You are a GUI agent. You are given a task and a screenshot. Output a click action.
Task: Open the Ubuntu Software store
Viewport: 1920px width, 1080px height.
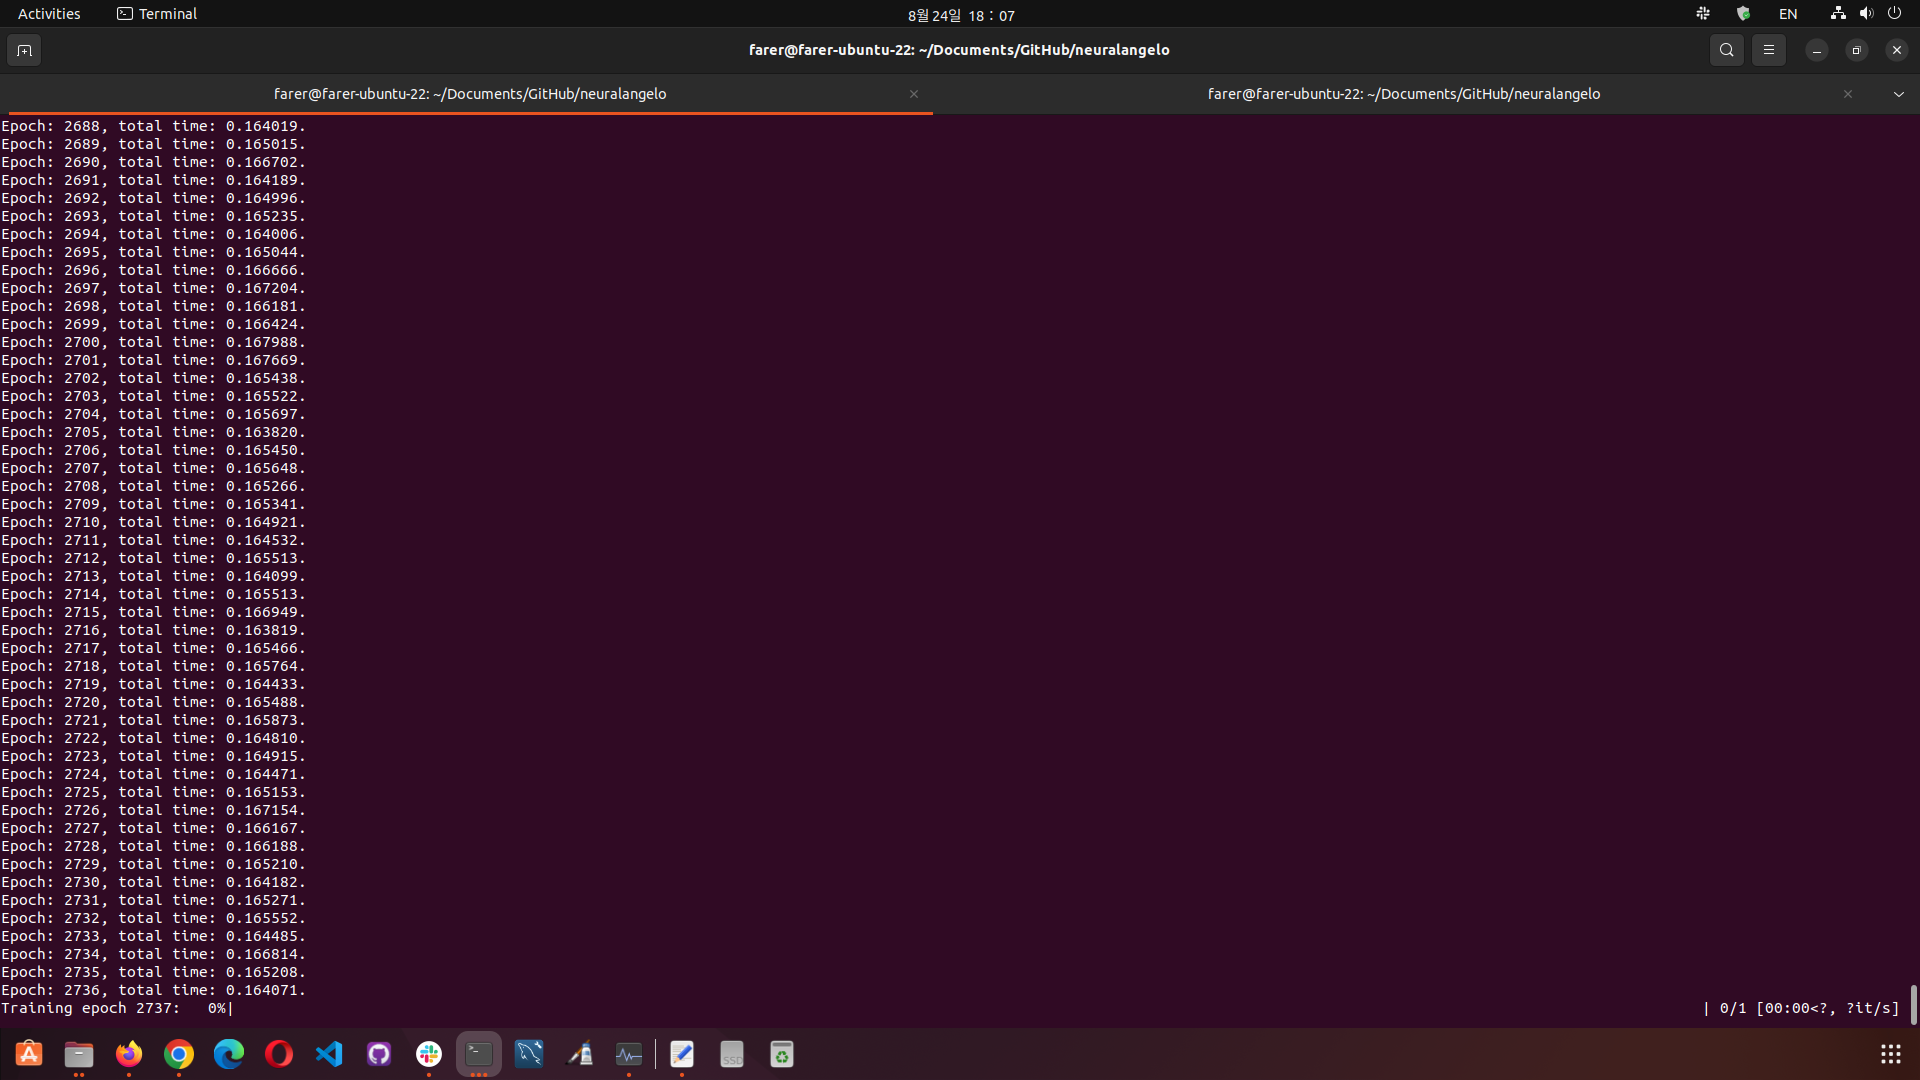click(28, 1053)
